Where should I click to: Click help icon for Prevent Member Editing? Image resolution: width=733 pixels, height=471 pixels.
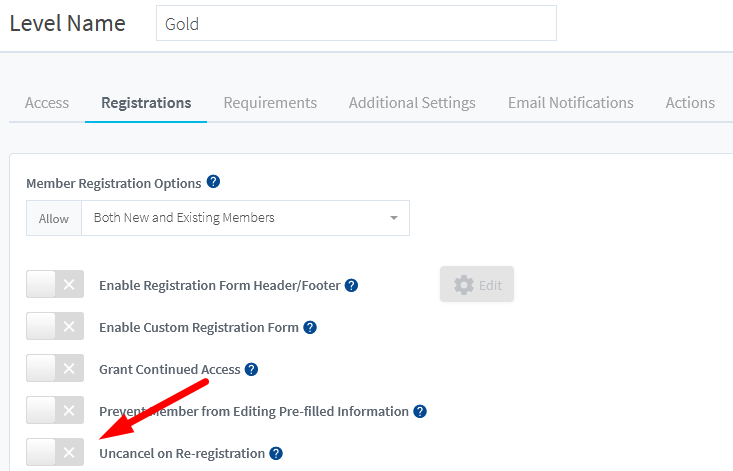tap(420, 411)
